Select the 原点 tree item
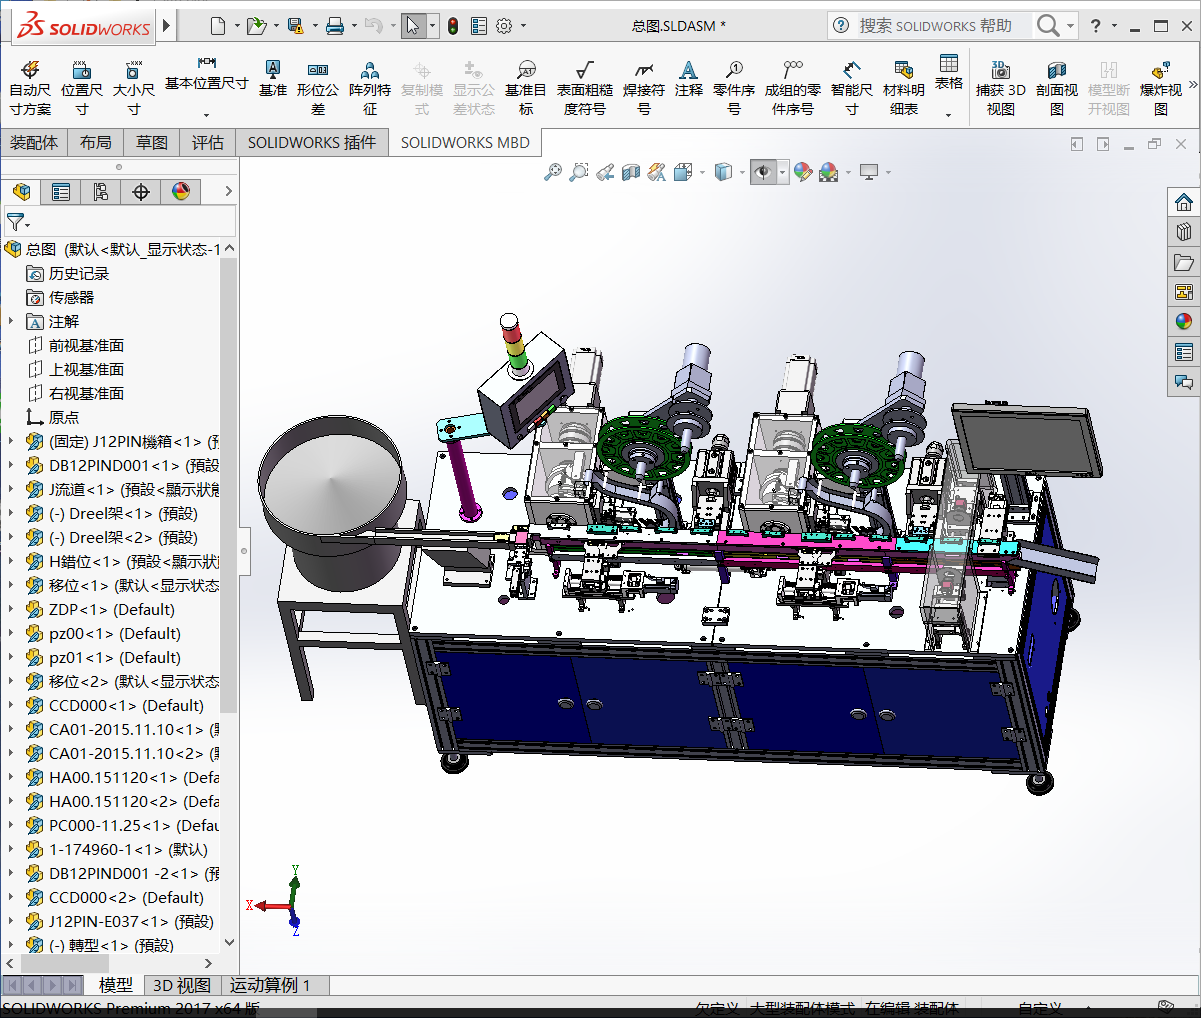Image resolution: width=1201 pixels, height=1018 pixels. pos(63,417)
